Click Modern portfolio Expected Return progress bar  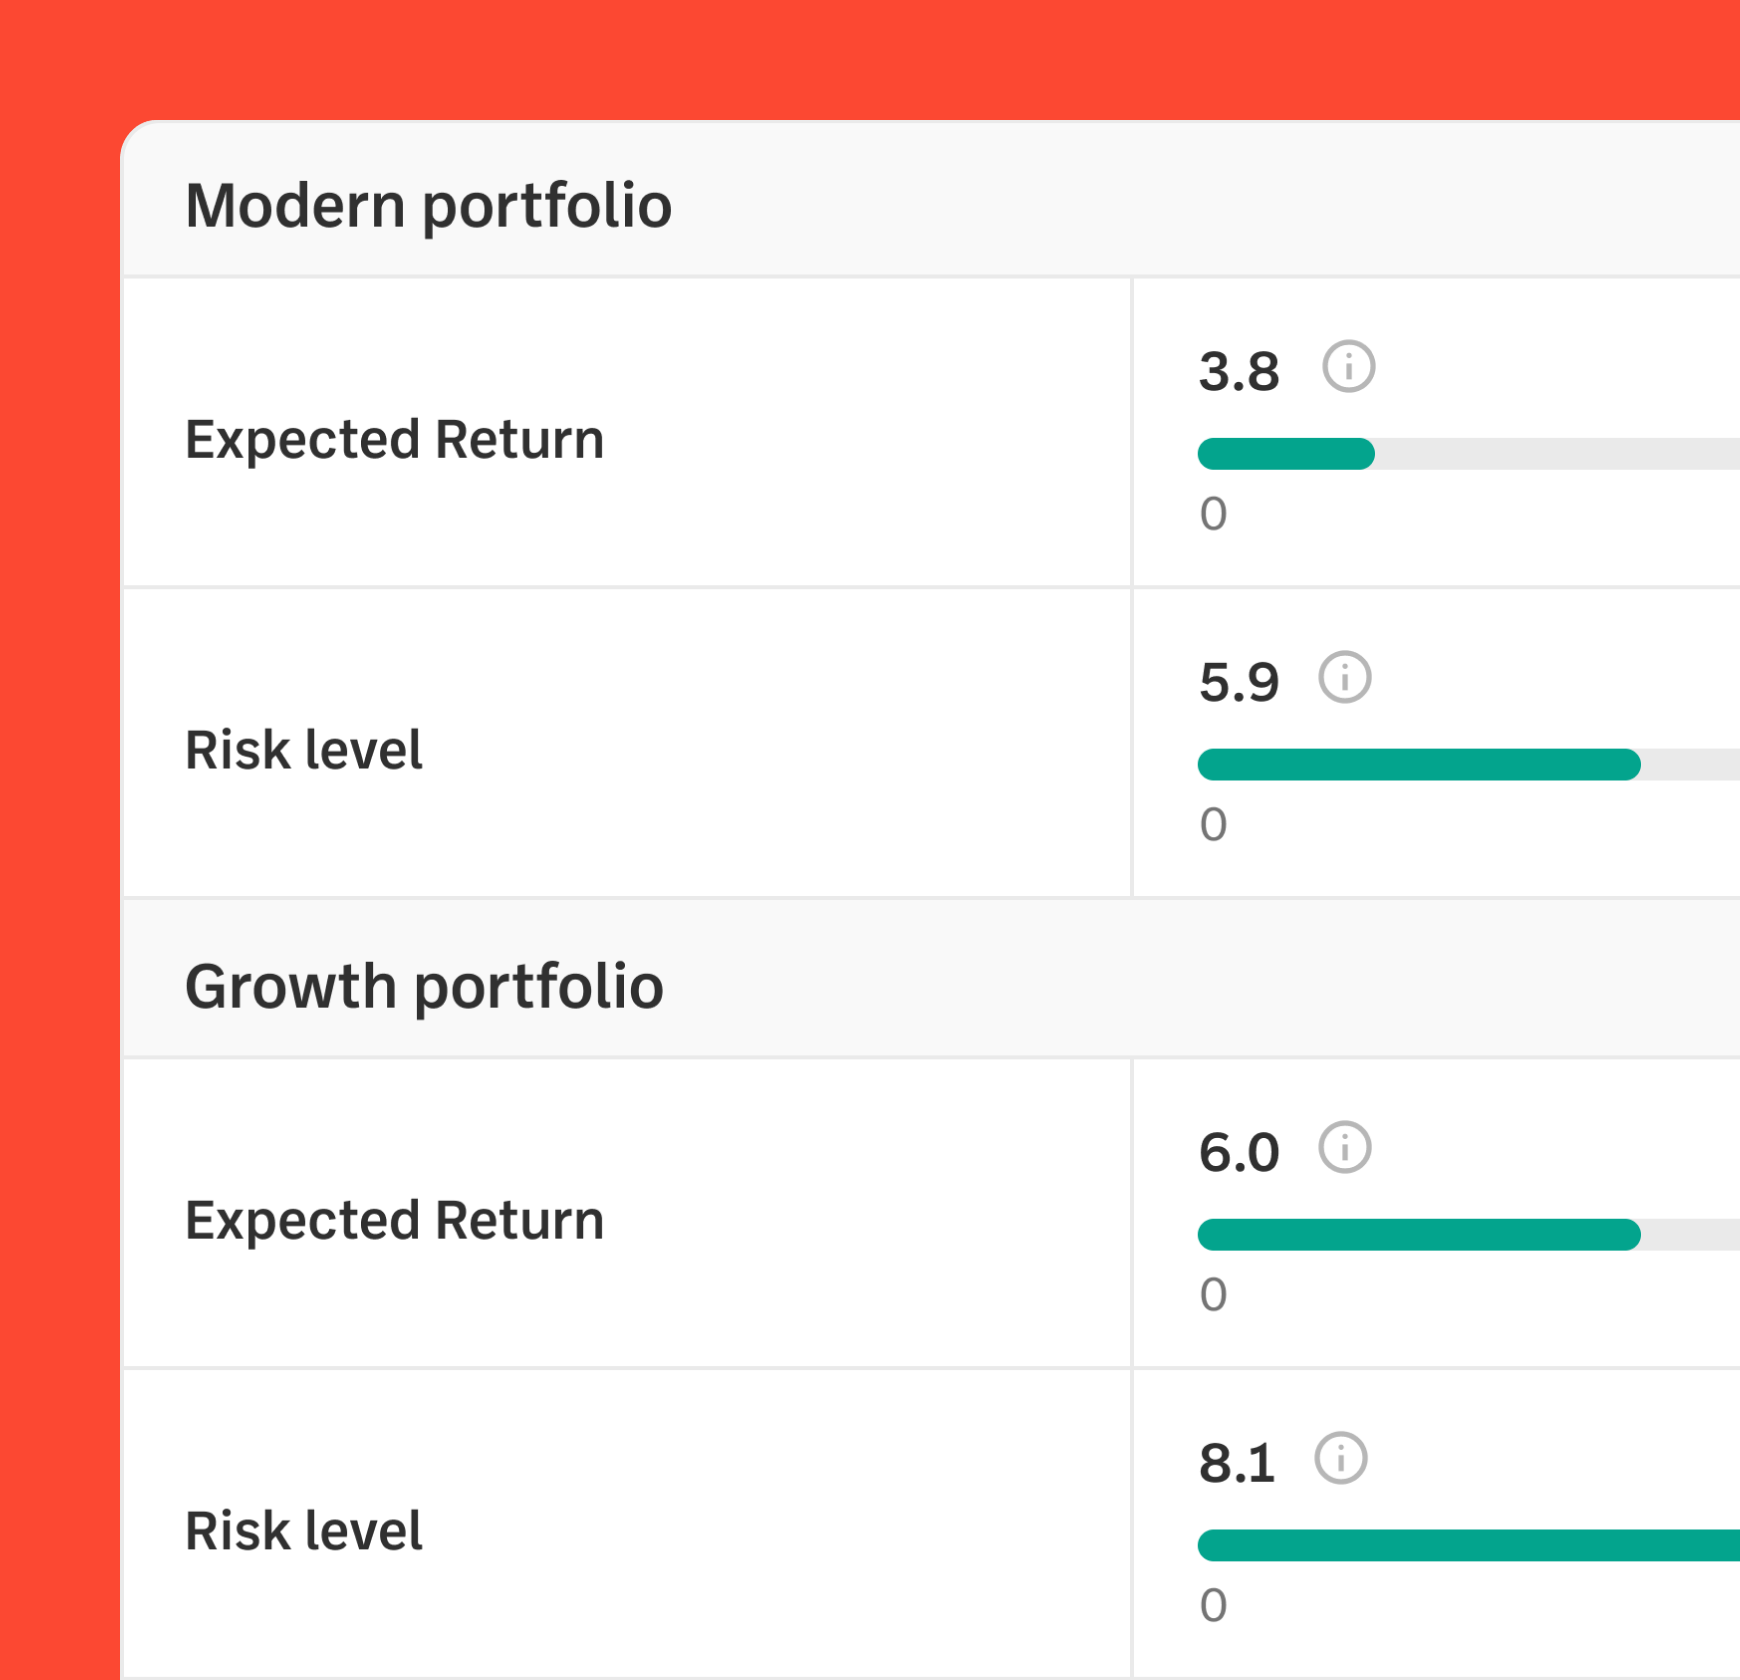(x=1469, y=454)
